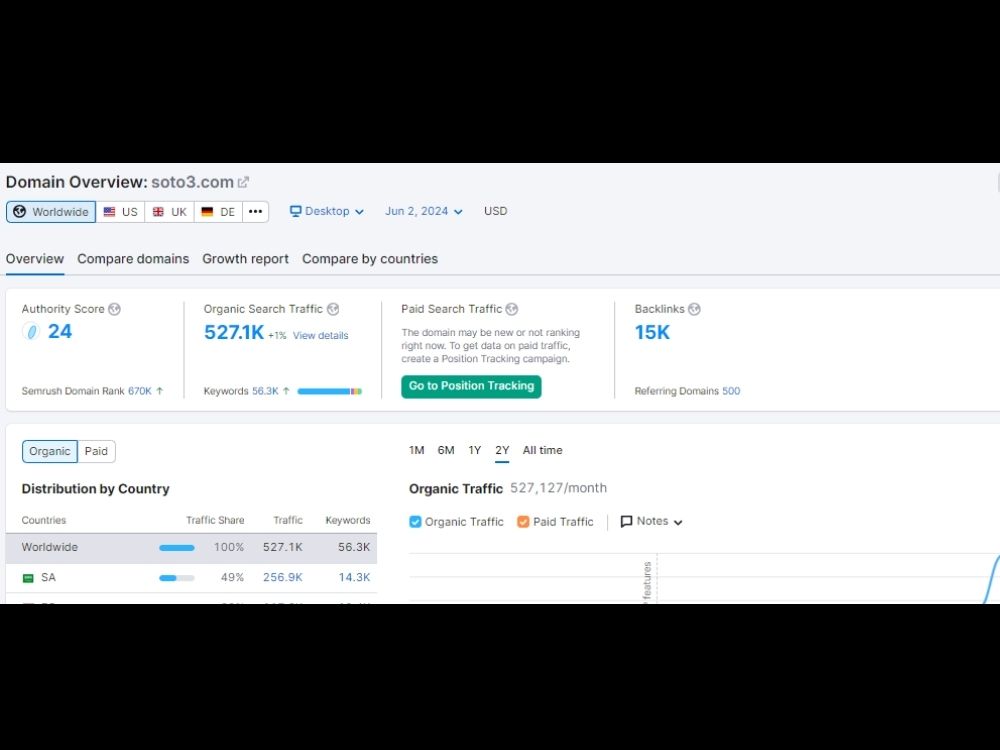The image size is (1000, 750).
Task: Open the Desktop device dropdown
Action: [x=327, y=211]
